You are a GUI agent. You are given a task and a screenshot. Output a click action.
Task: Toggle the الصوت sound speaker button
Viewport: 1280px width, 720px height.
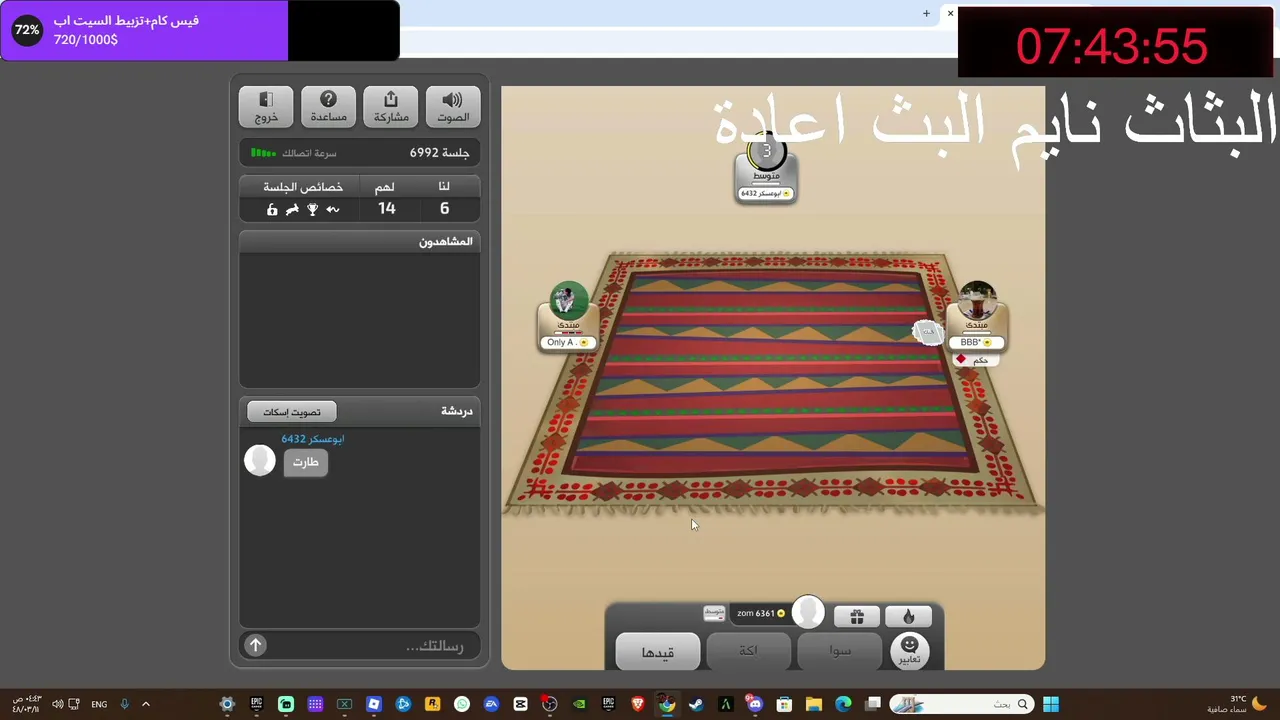[x=453, y=107]
